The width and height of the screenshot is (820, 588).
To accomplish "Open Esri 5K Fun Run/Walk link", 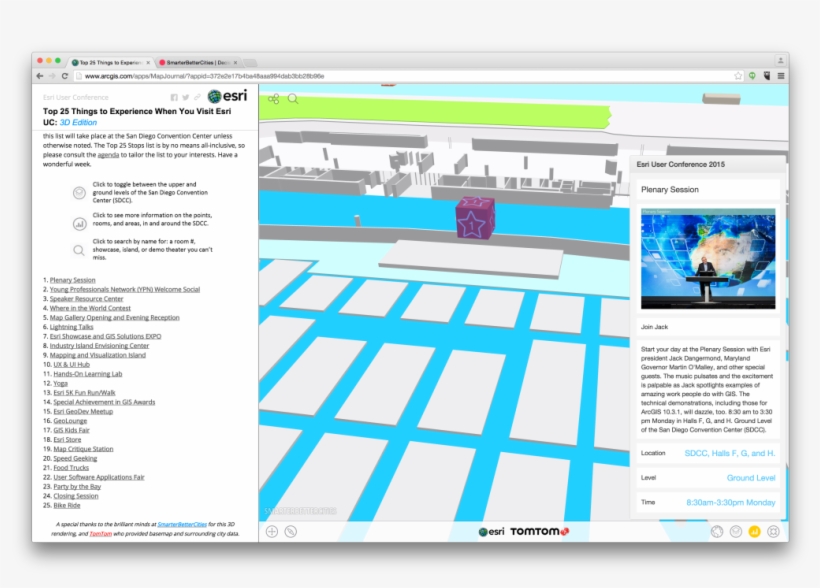I will pyautogui.click(x=84, y=393).
